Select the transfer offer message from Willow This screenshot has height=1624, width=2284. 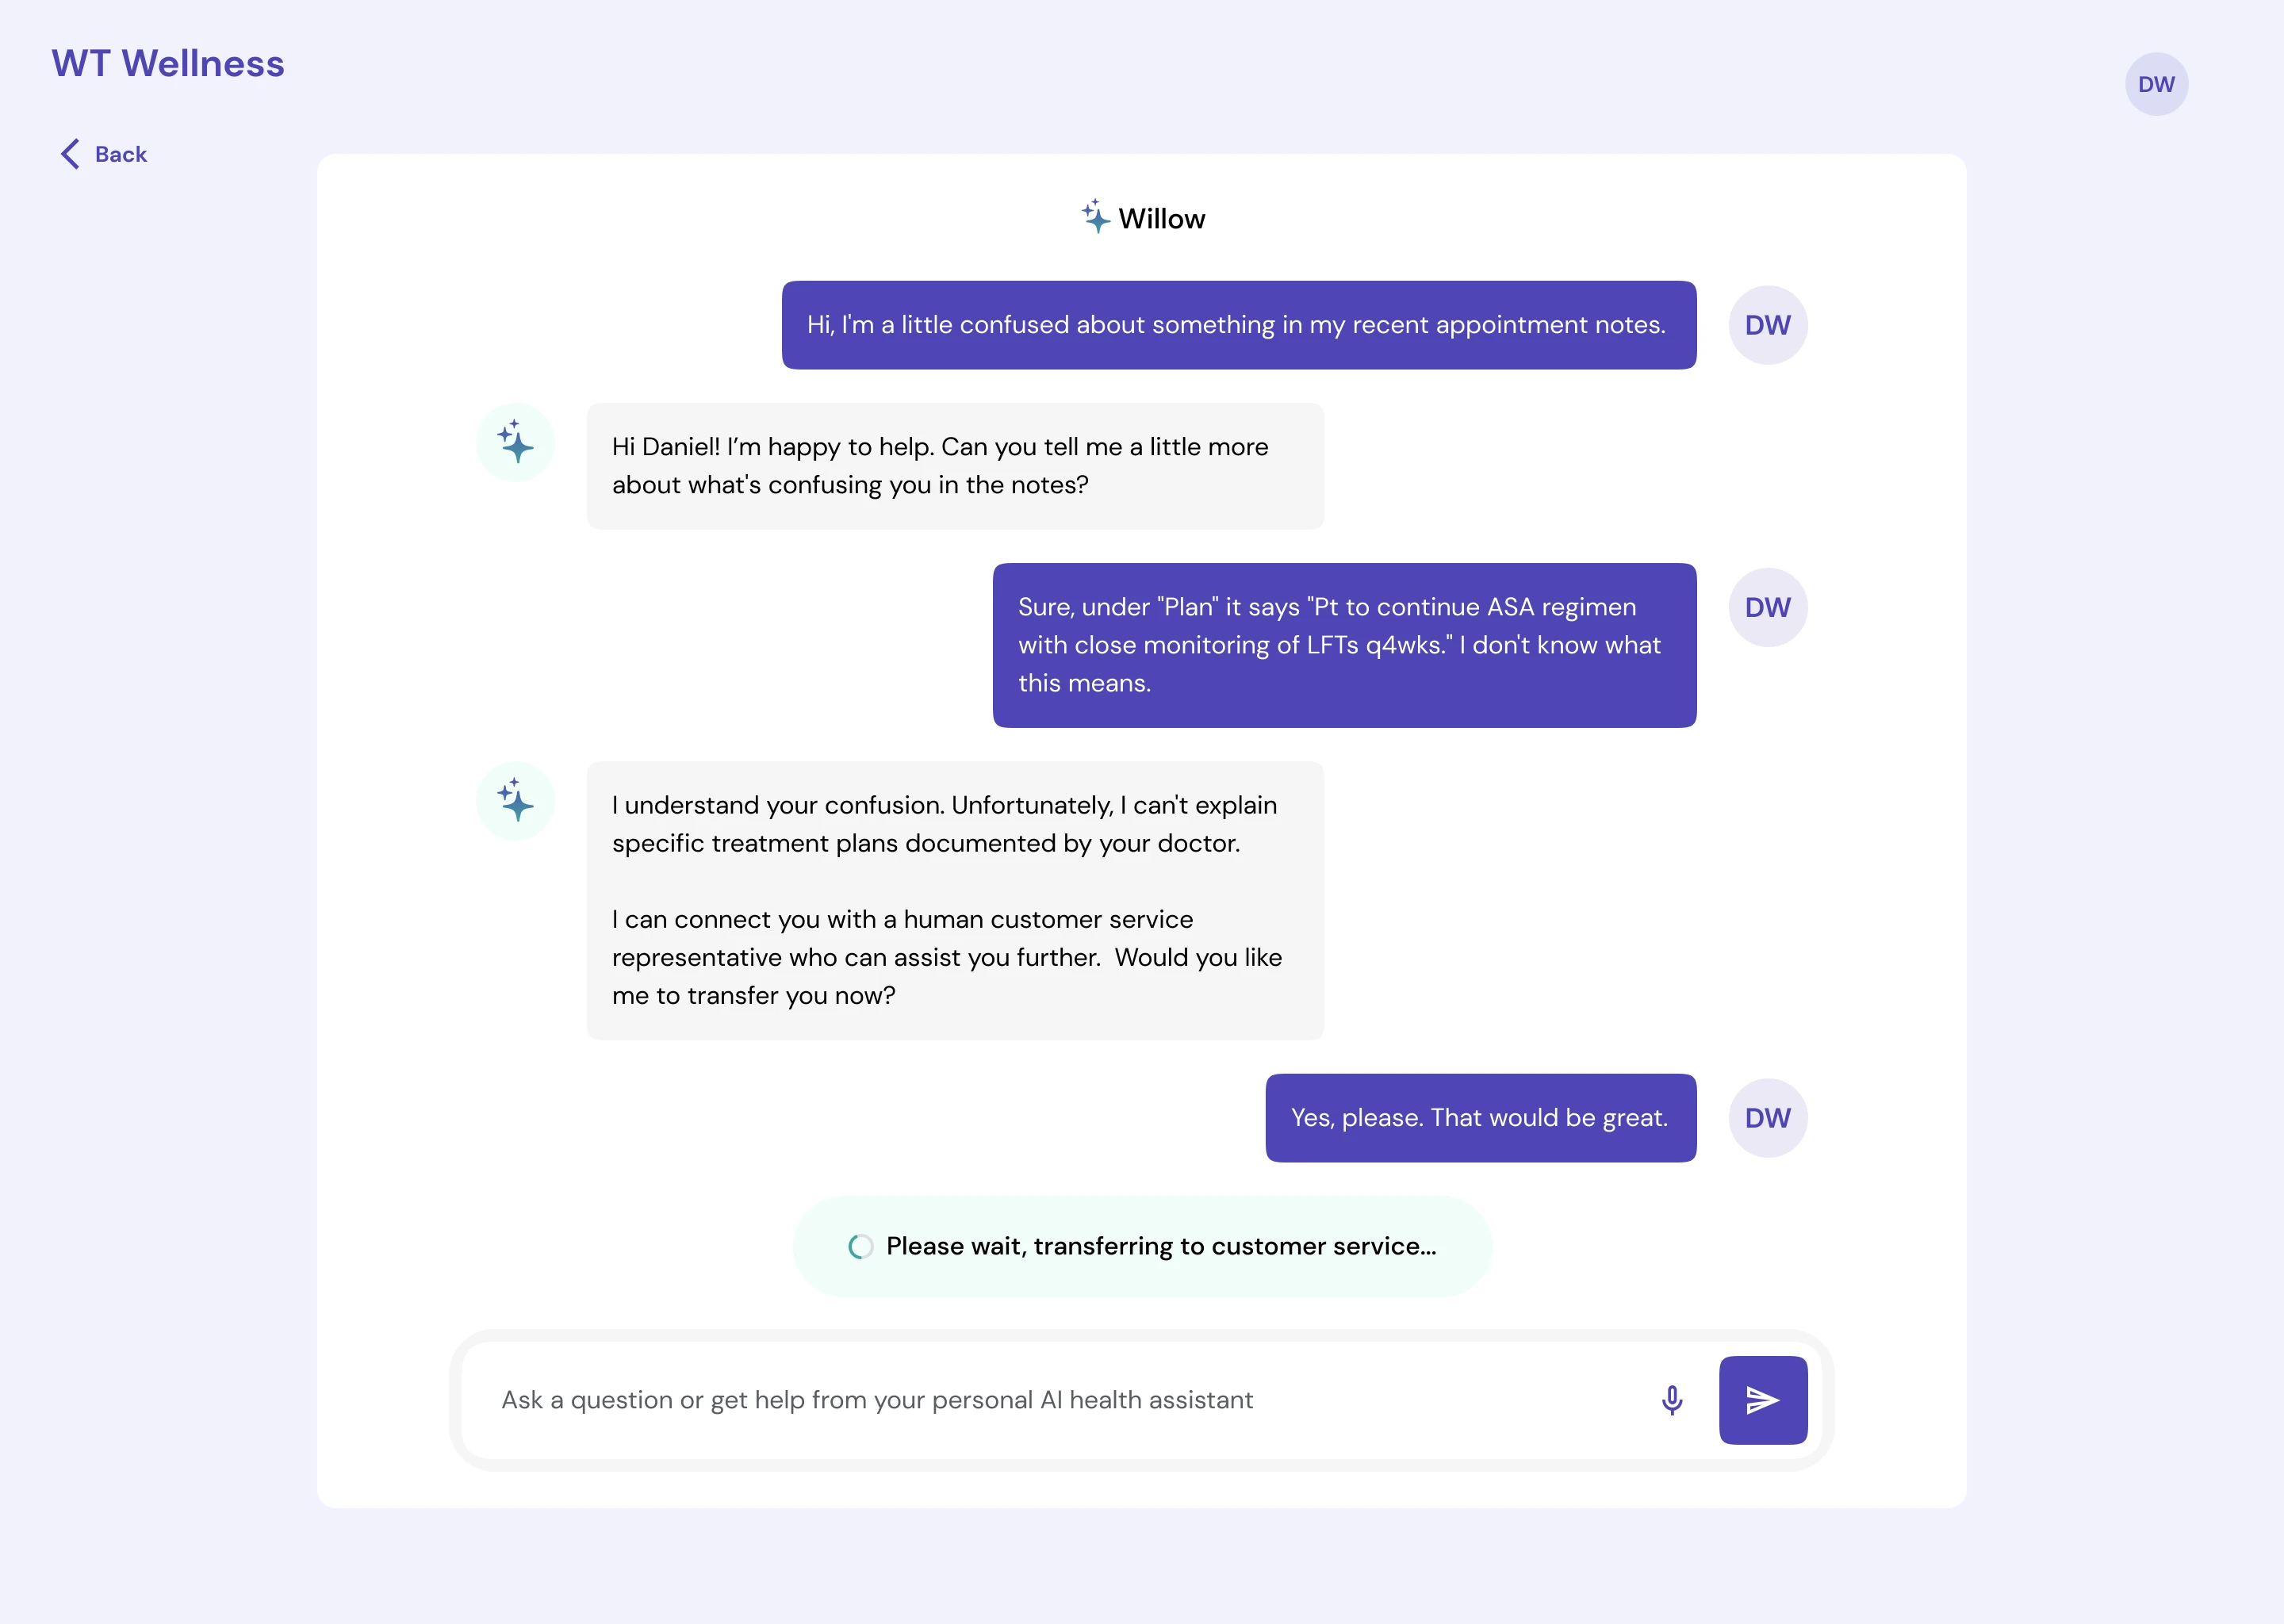coord(955,900)
